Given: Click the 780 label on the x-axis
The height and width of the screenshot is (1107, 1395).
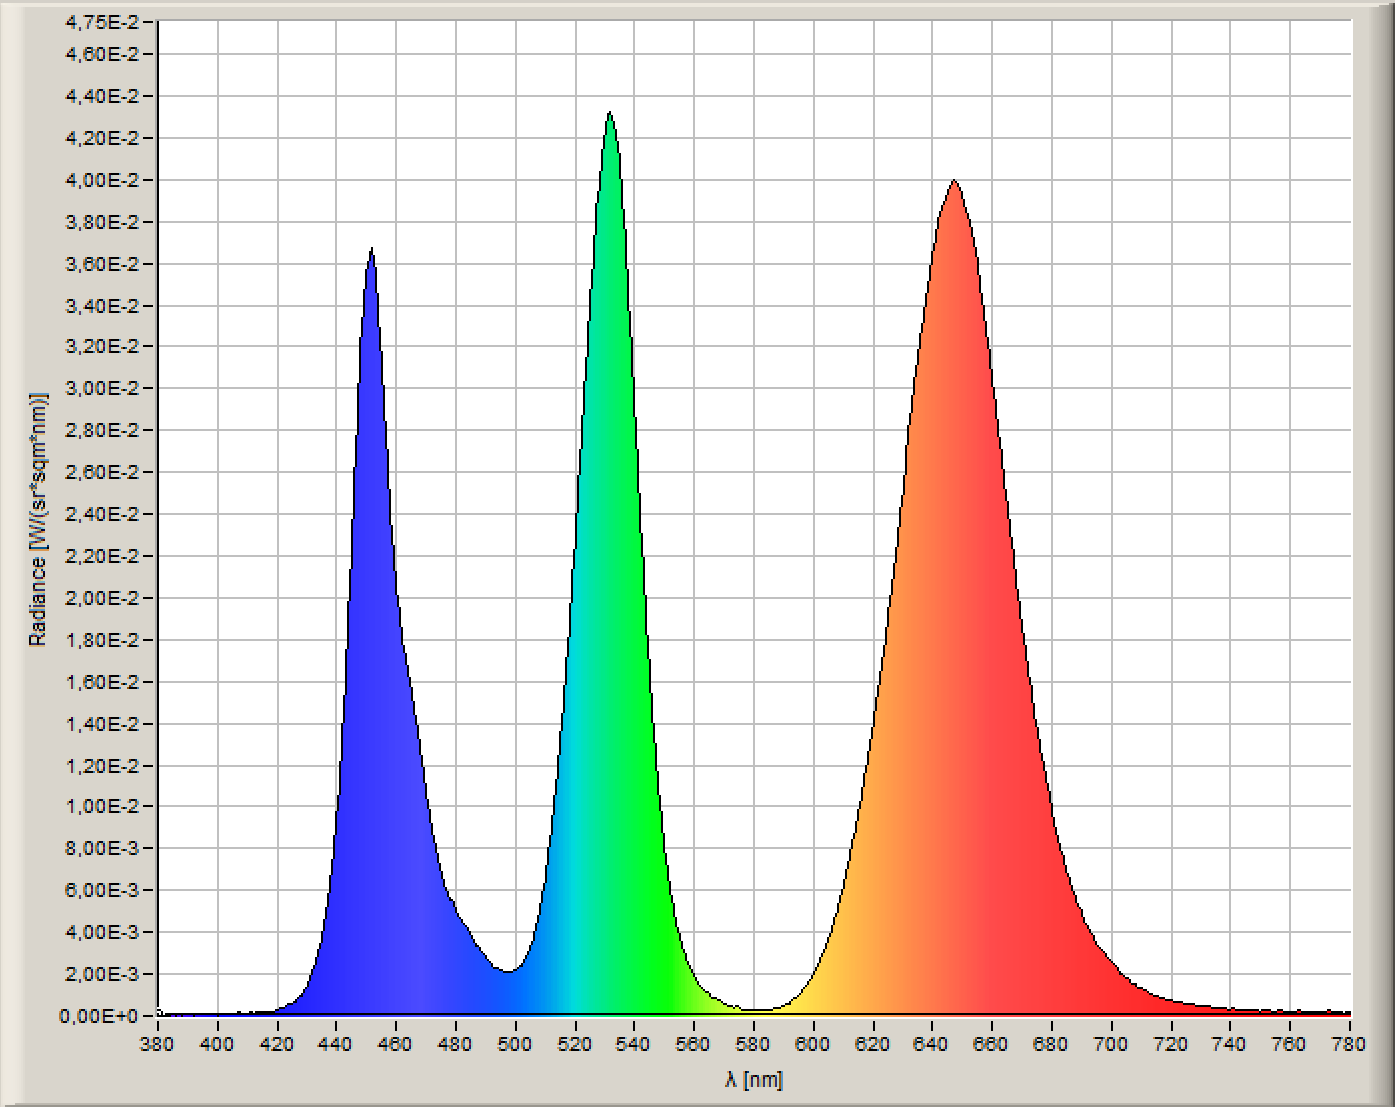Looking at the screenshot, I should pos(1349,1045).
